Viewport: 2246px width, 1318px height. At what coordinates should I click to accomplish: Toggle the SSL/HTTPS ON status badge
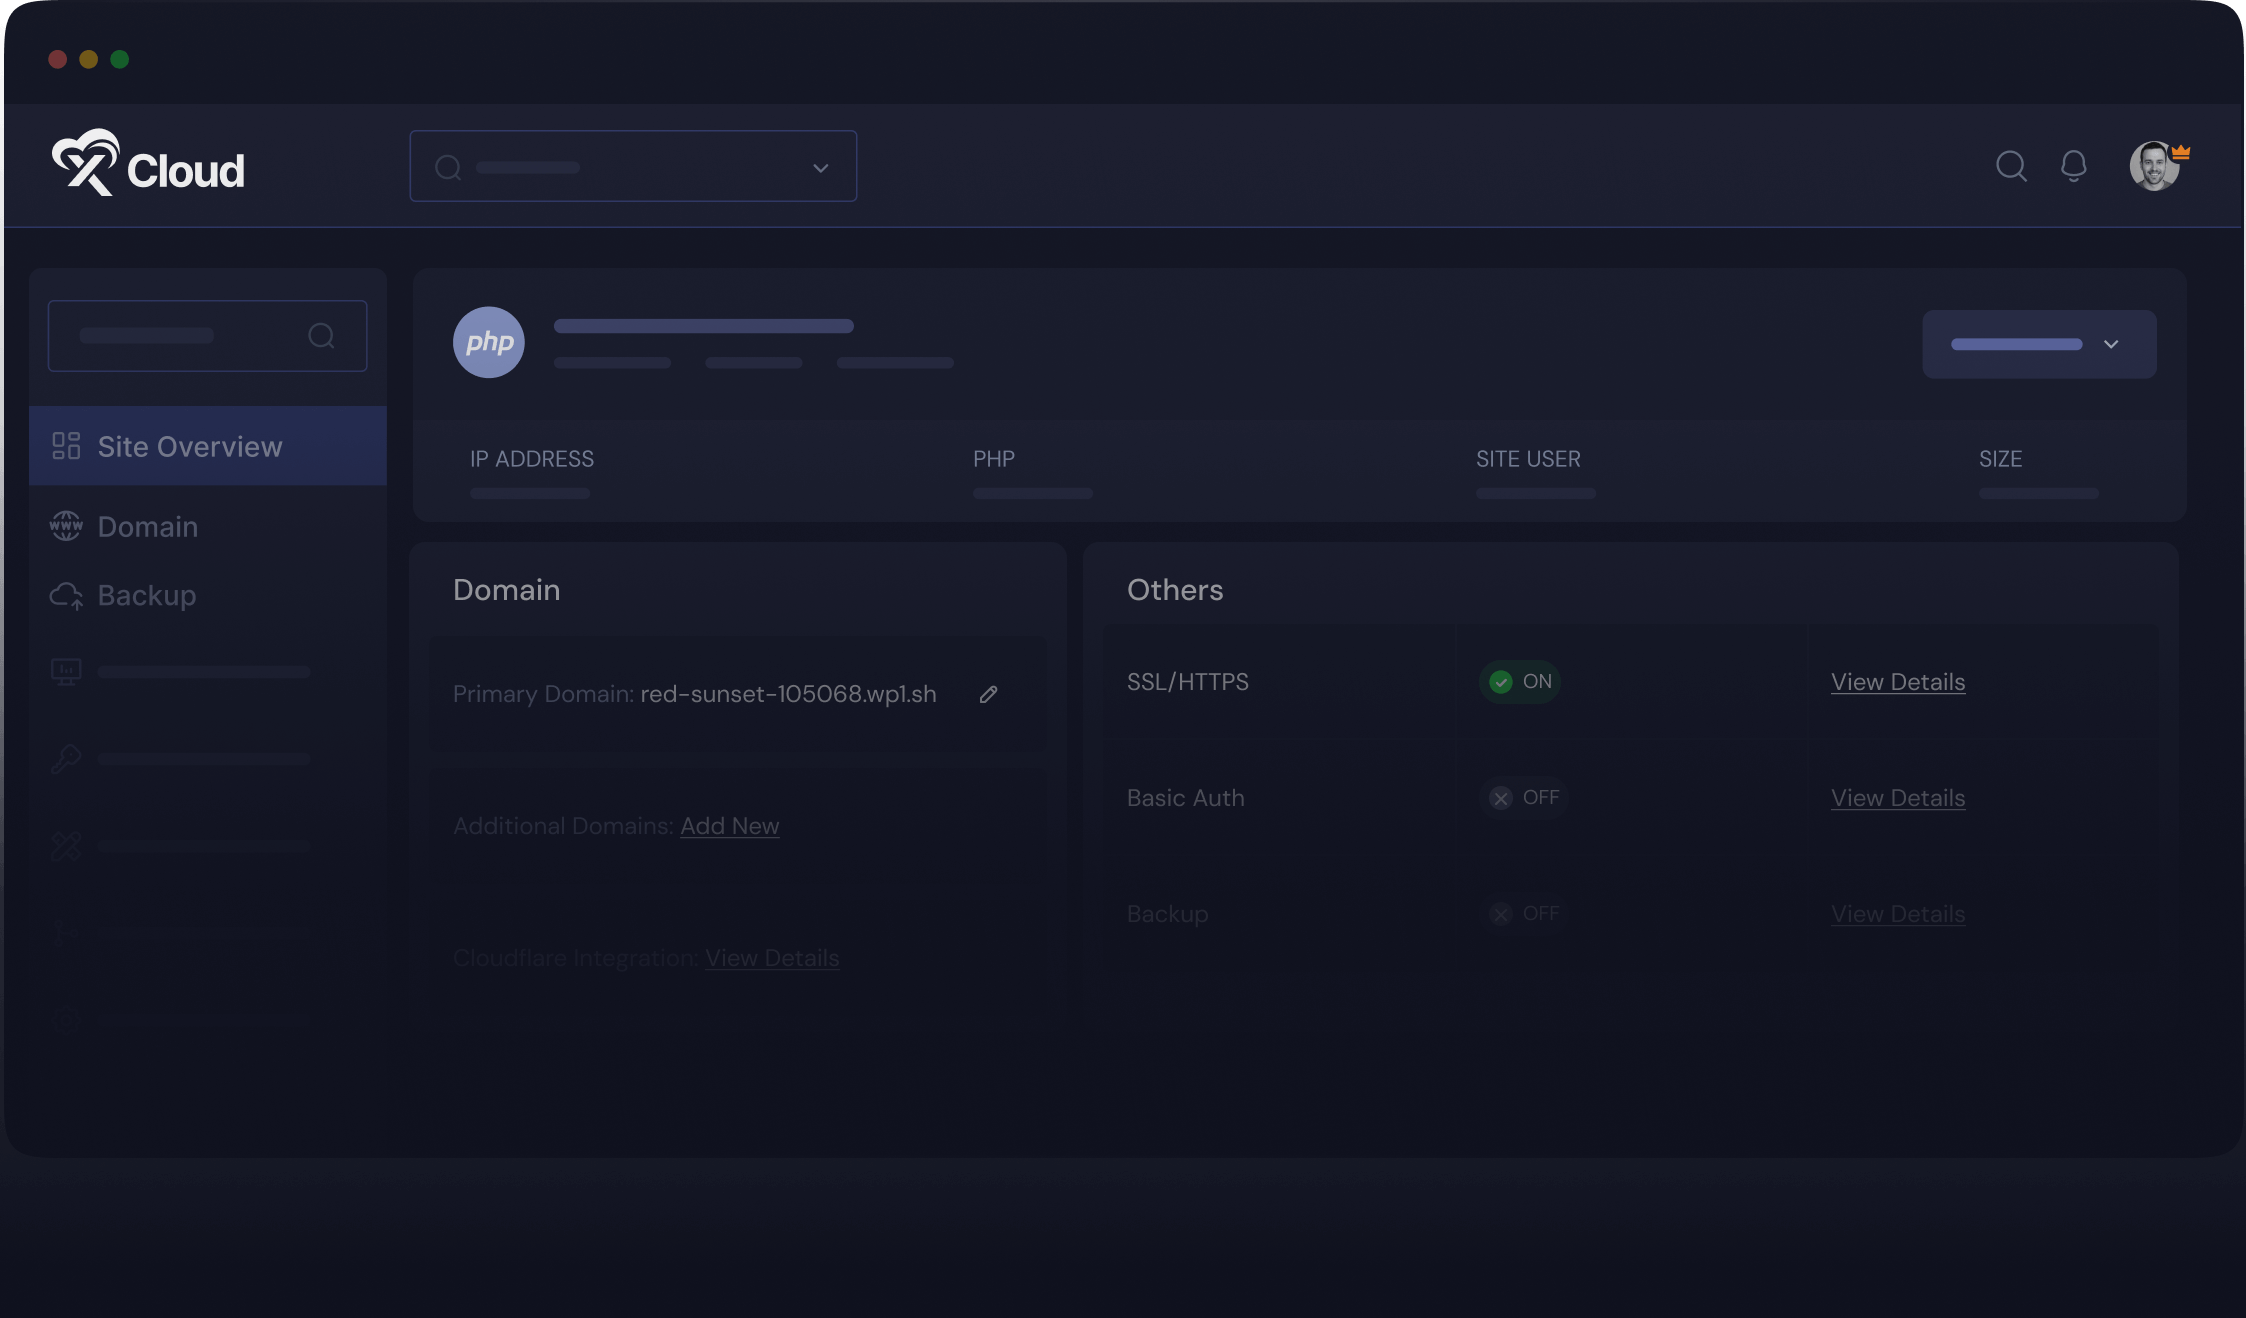coord(1520,682)
